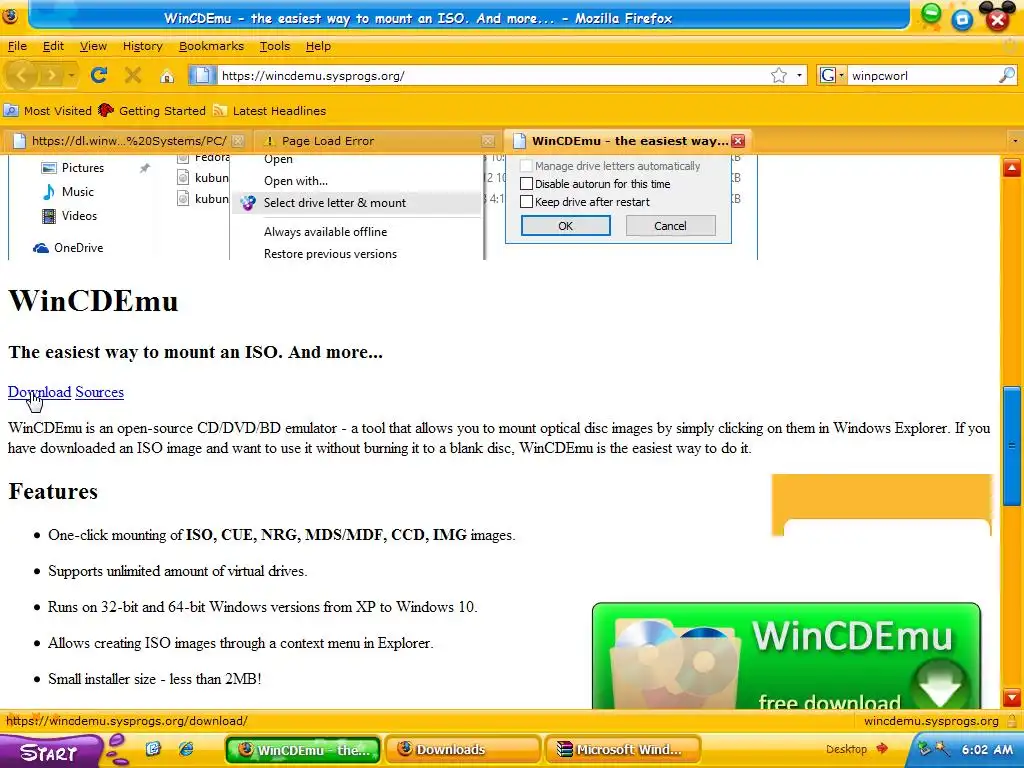Close the Page Load Error tab
The image size is (1024, 768).
tap(487, 141)
